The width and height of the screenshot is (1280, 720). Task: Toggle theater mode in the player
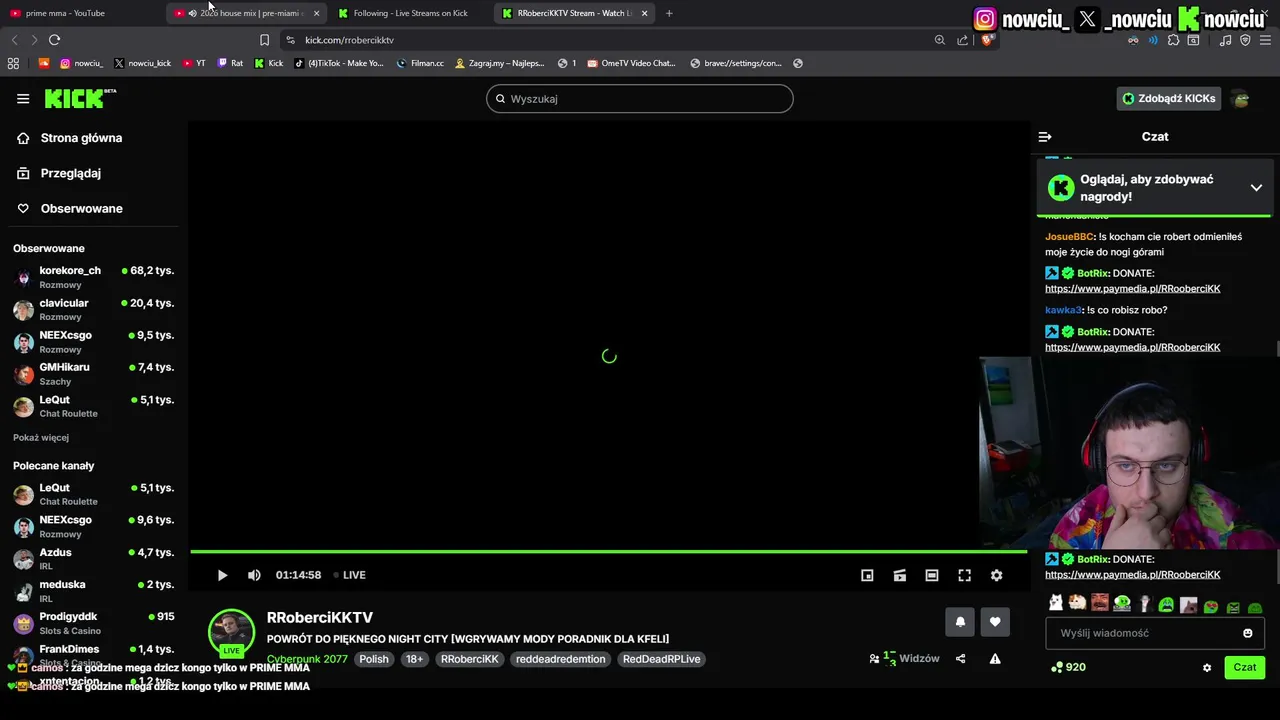[932, 575]
